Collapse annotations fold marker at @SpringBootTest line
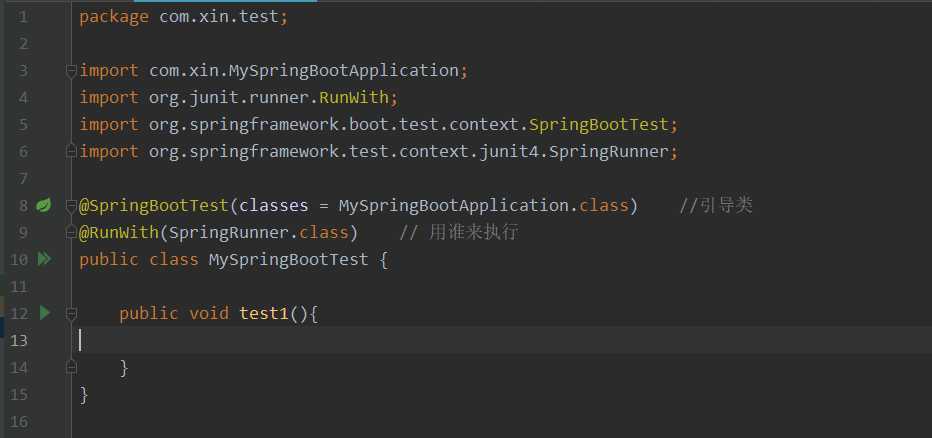 (x=71, y=206)
